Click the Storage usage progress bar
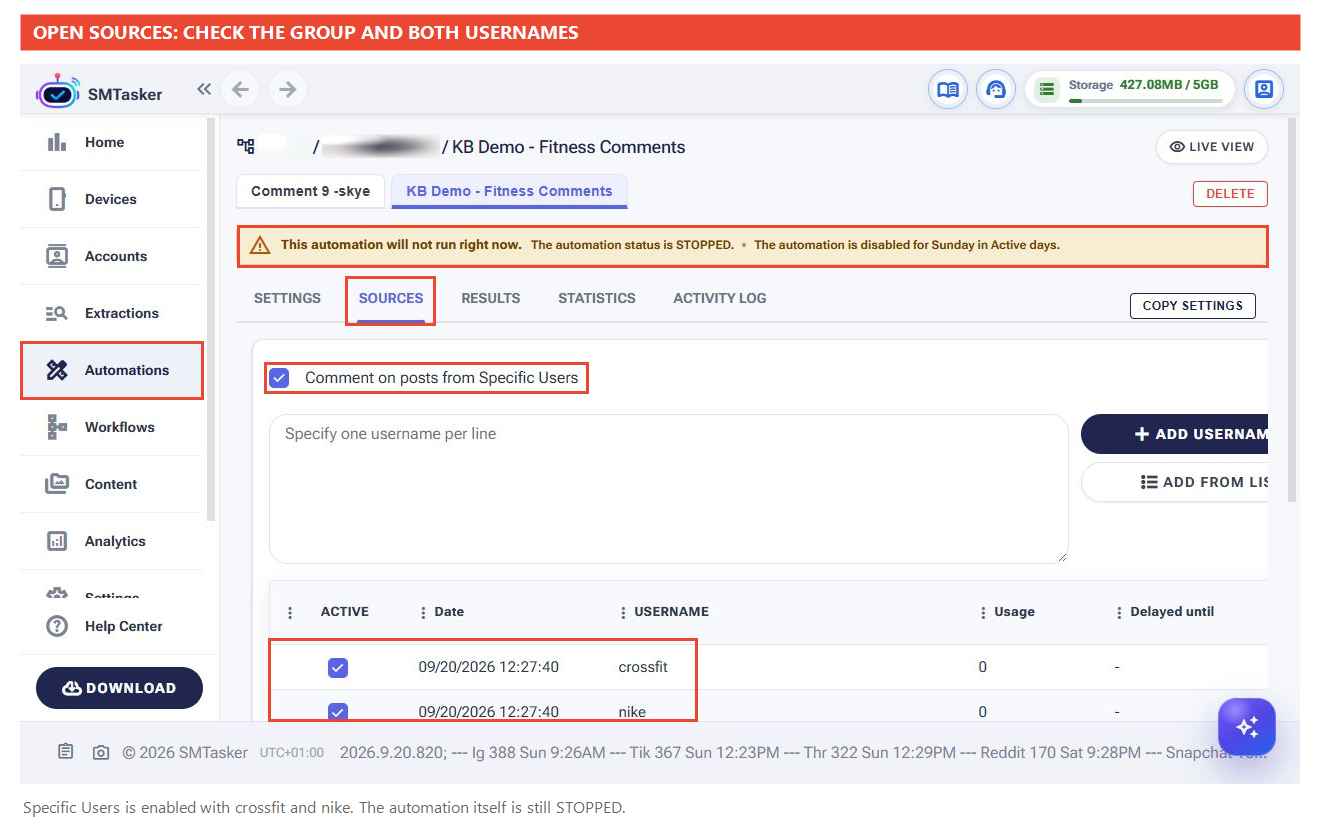1320x836 pixels. pos(1145,101)
